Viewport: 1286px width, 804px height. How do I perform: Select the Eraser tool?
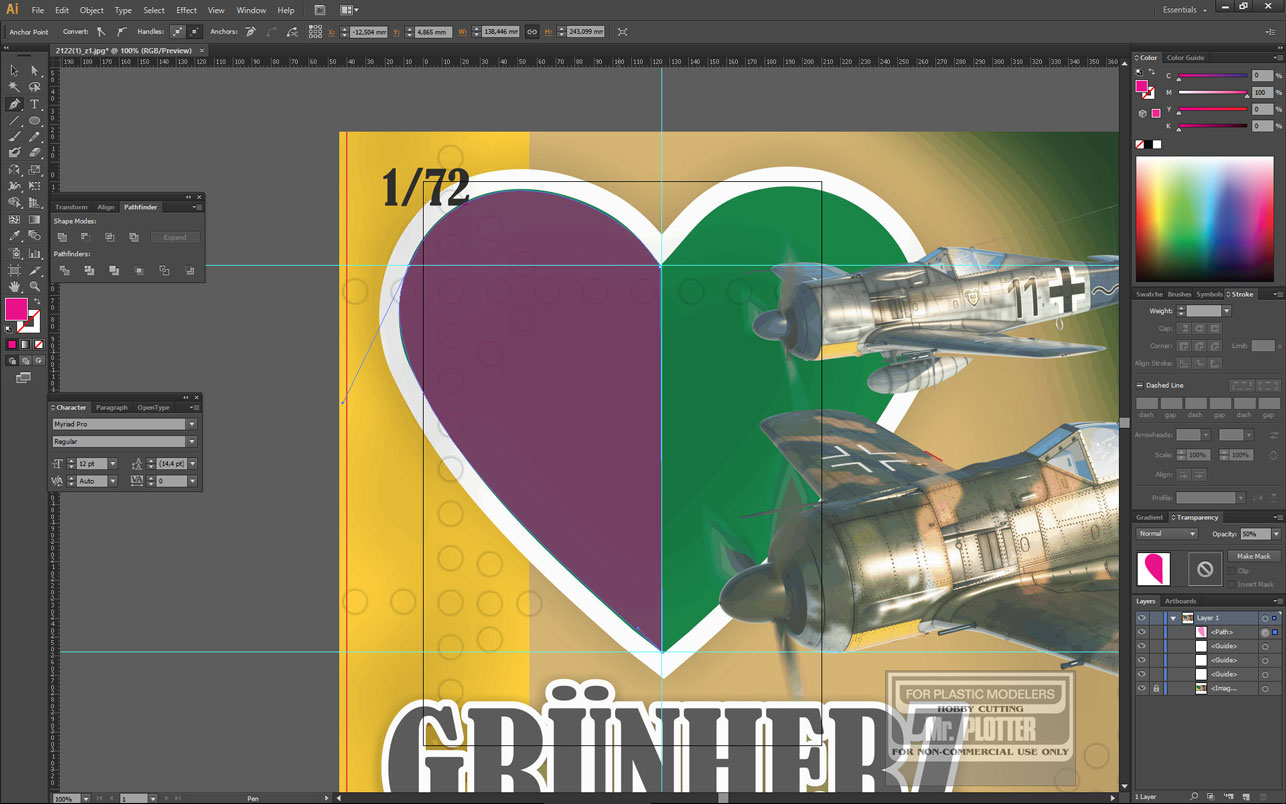(x=34, y=153)
